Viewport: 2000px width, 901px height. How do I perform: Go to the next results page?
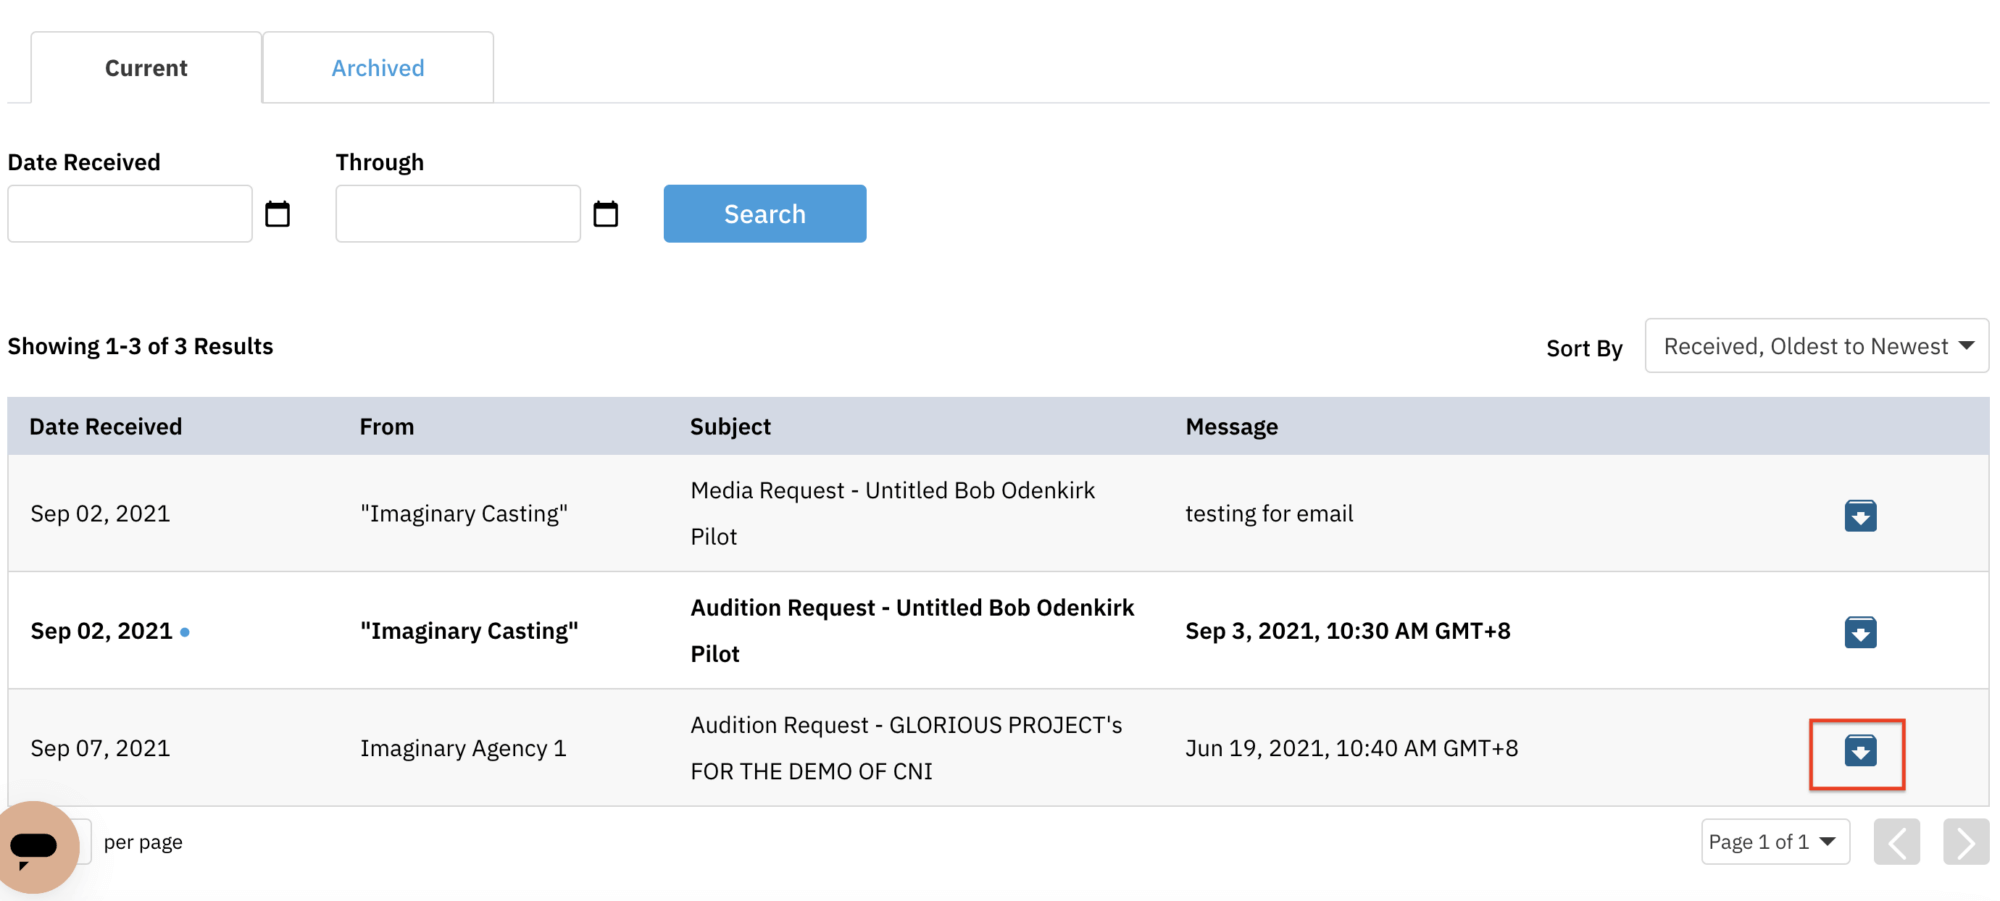click(1965, 841)
